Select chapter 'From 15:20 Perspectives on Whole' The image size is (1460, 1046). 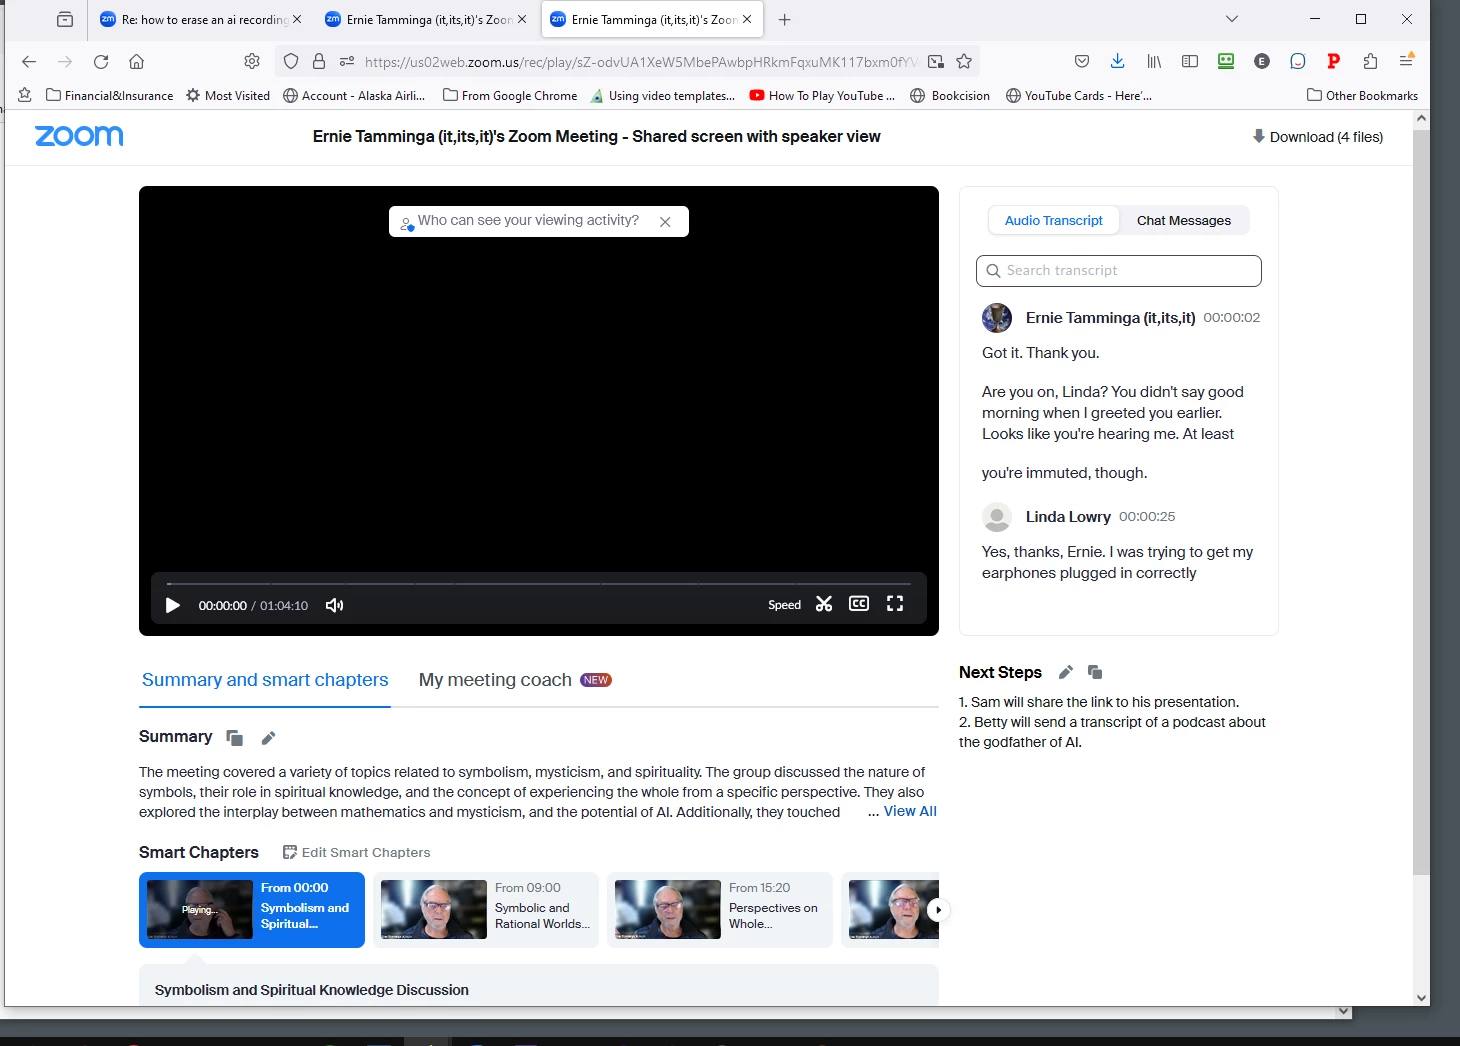coord(720,909)
